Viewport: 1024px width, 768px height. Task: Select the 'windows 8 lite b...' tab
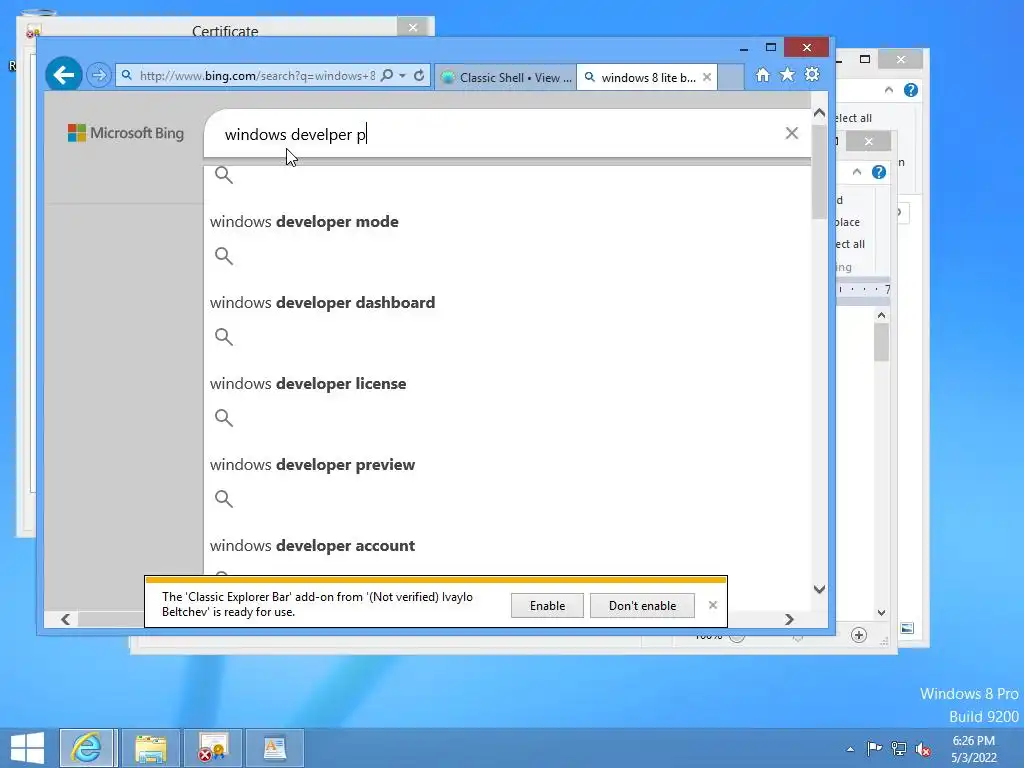[x=640, y=77]
